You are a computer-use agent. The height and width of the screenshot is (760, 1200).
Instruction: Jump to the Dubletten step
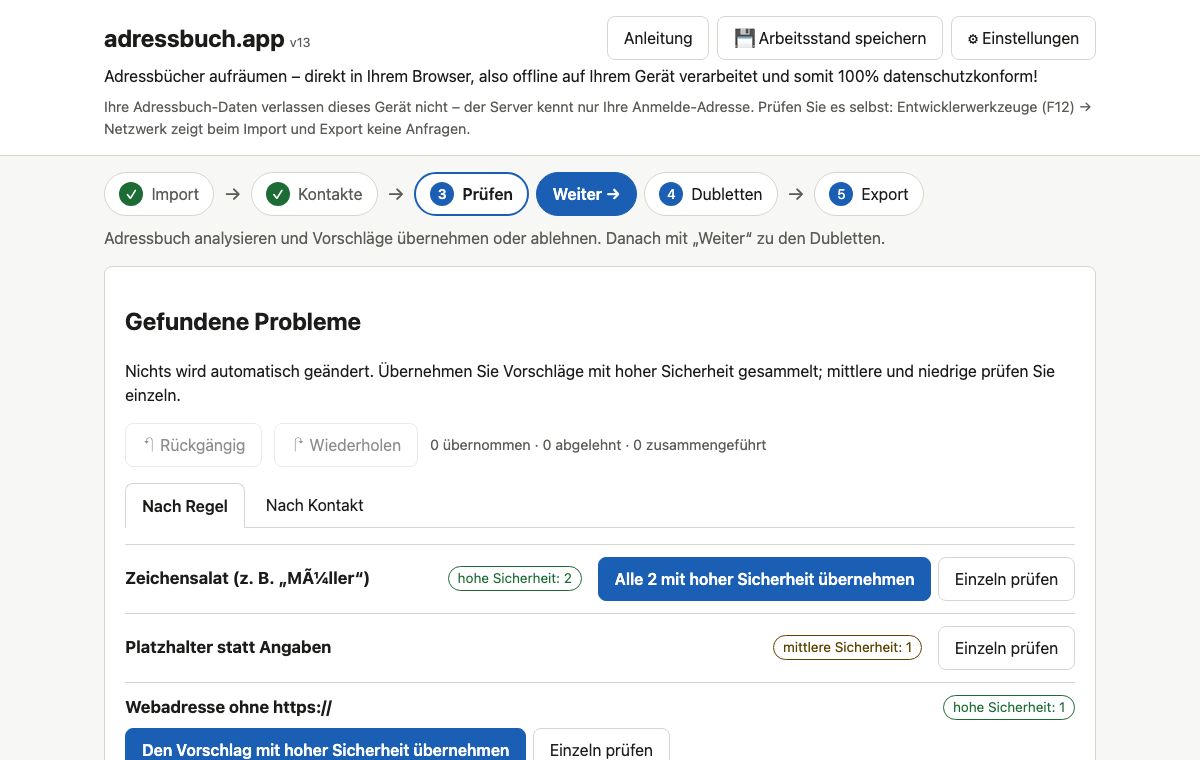pos(711,194)
